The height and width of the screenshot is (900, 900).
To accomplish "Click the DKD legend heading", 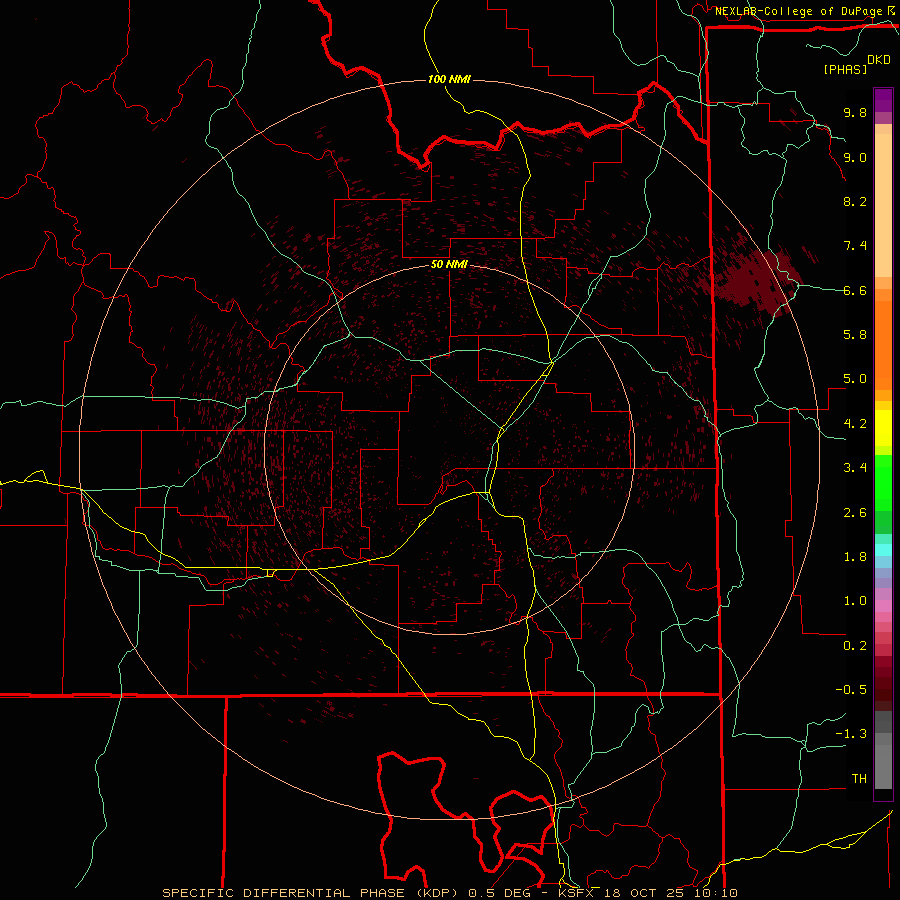I will click(879, 60).
